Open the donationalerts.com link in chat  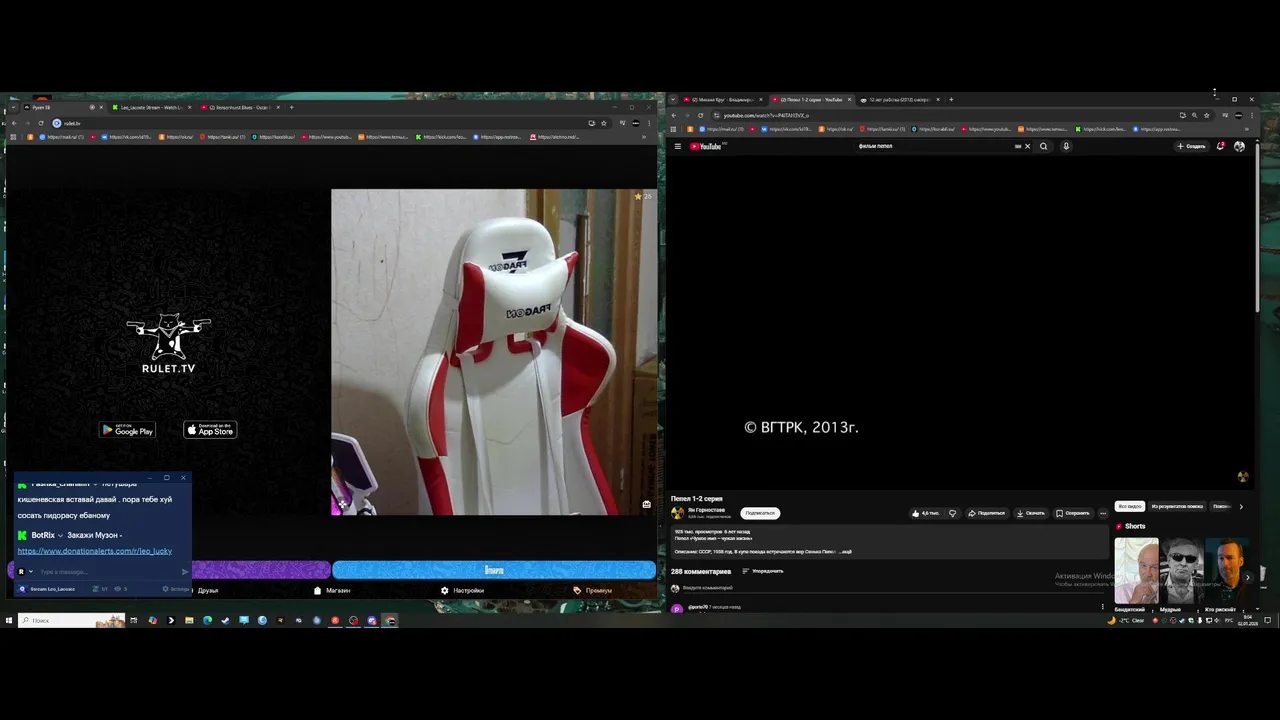(95, 551)
